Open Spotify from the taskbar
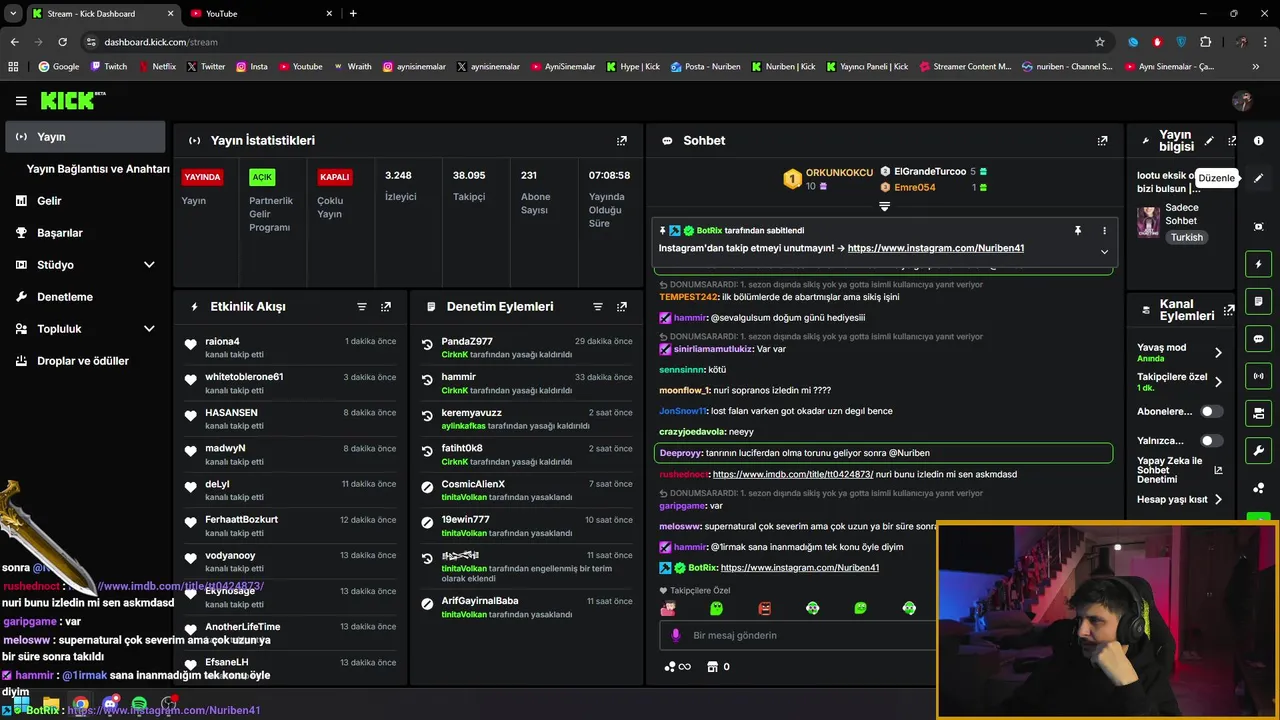This screenshot has width=1280, height=720. 140,704
